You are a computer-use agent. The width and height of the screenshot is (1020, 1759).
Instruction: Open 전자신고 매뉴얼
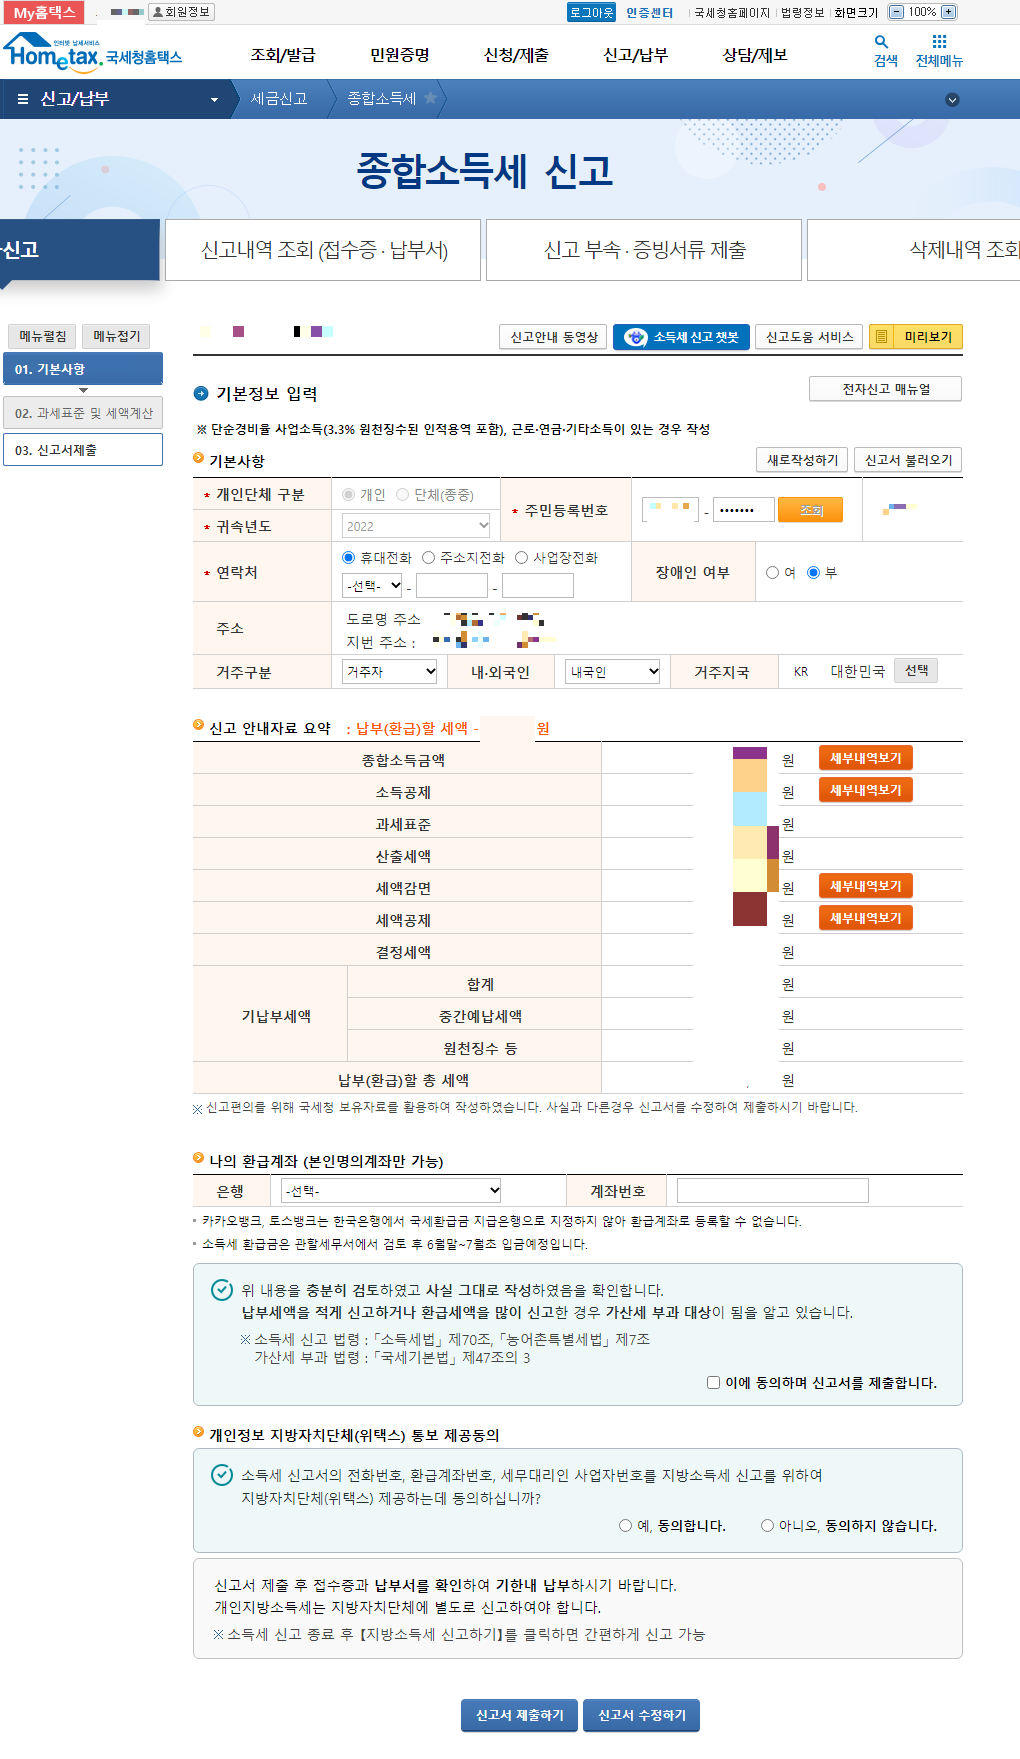click(885, 389)
